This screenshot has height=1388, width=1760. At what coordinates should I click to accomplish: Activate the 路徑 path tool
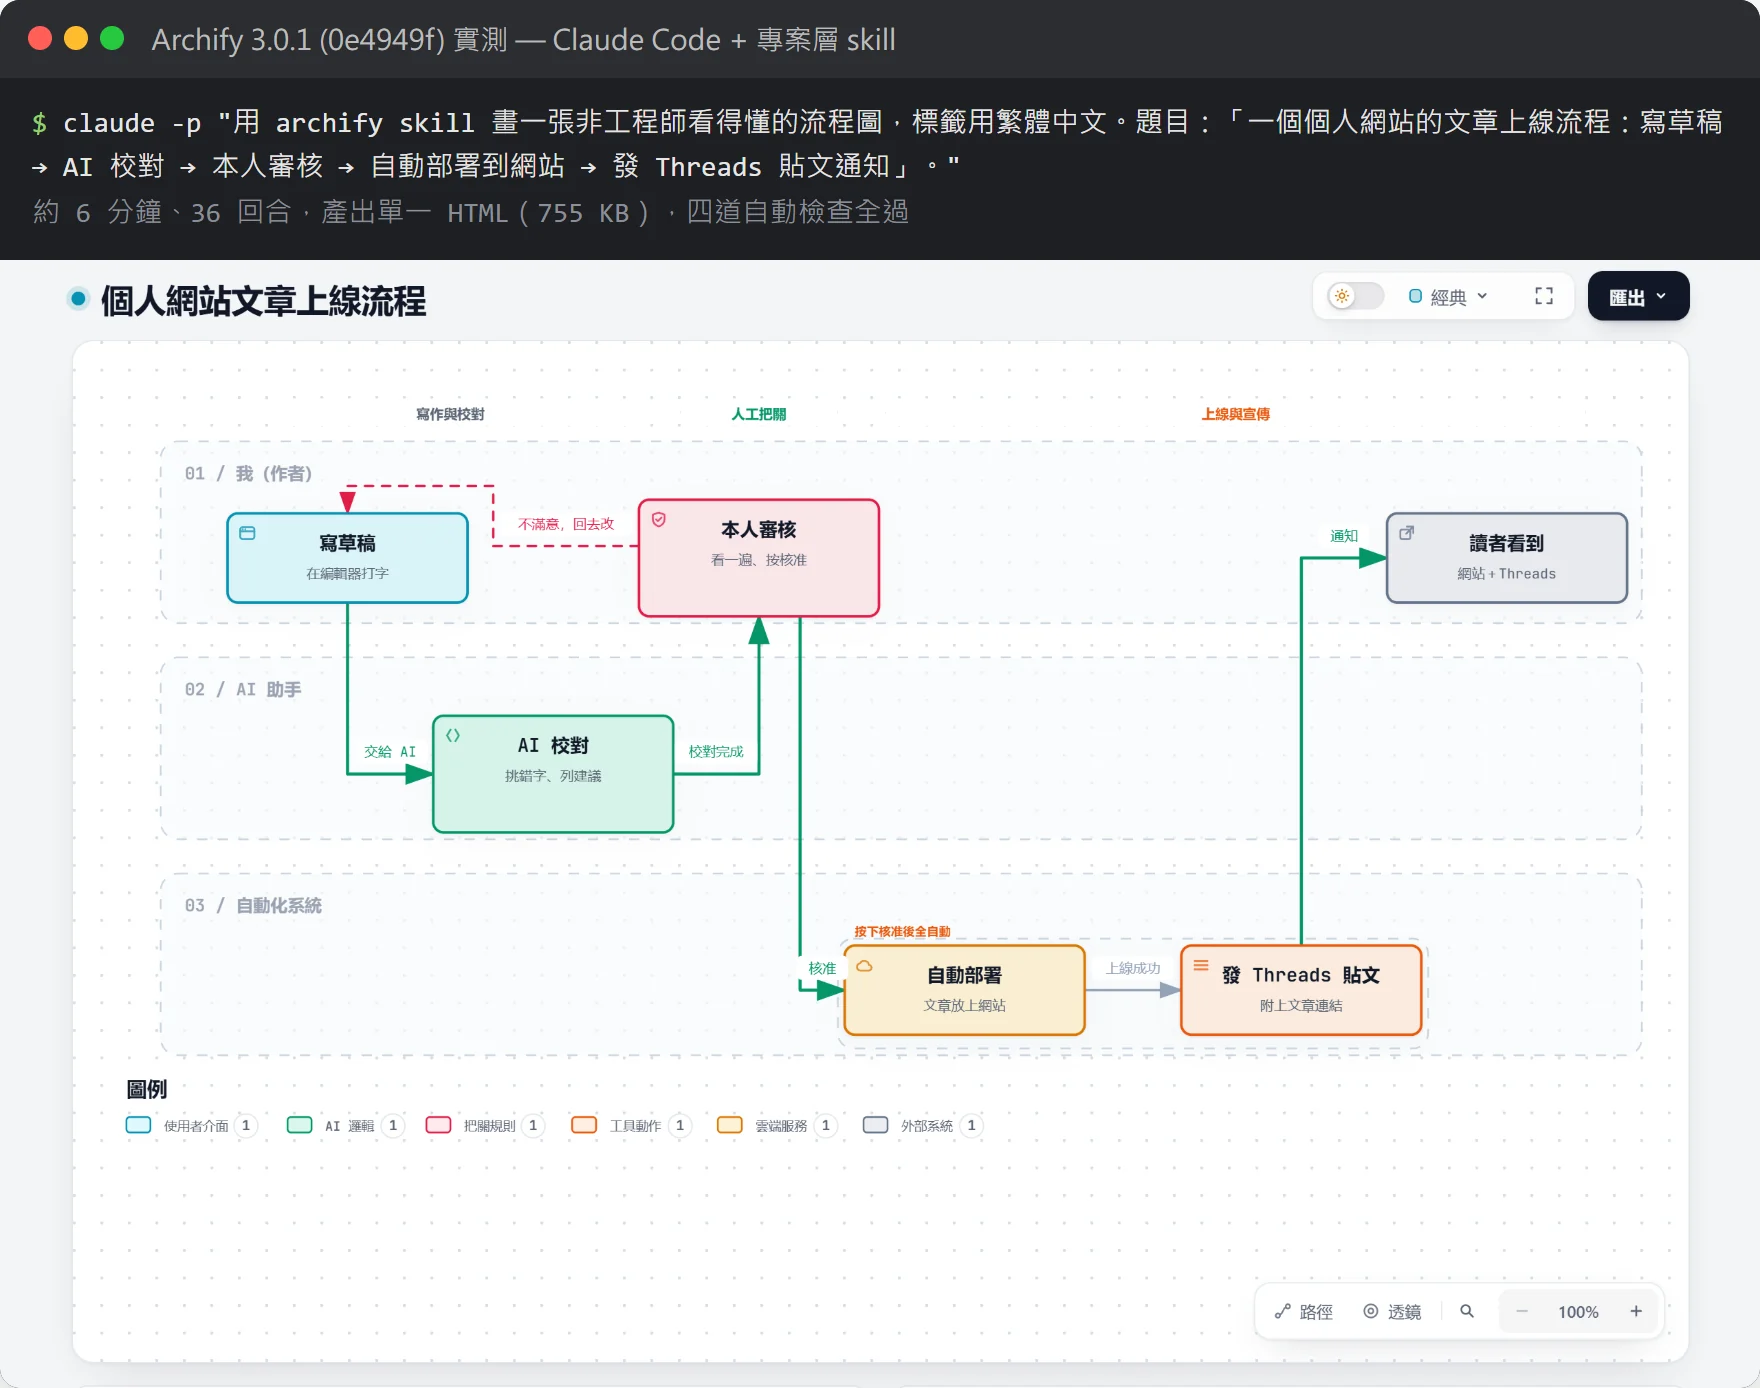click(1304, 1311)
